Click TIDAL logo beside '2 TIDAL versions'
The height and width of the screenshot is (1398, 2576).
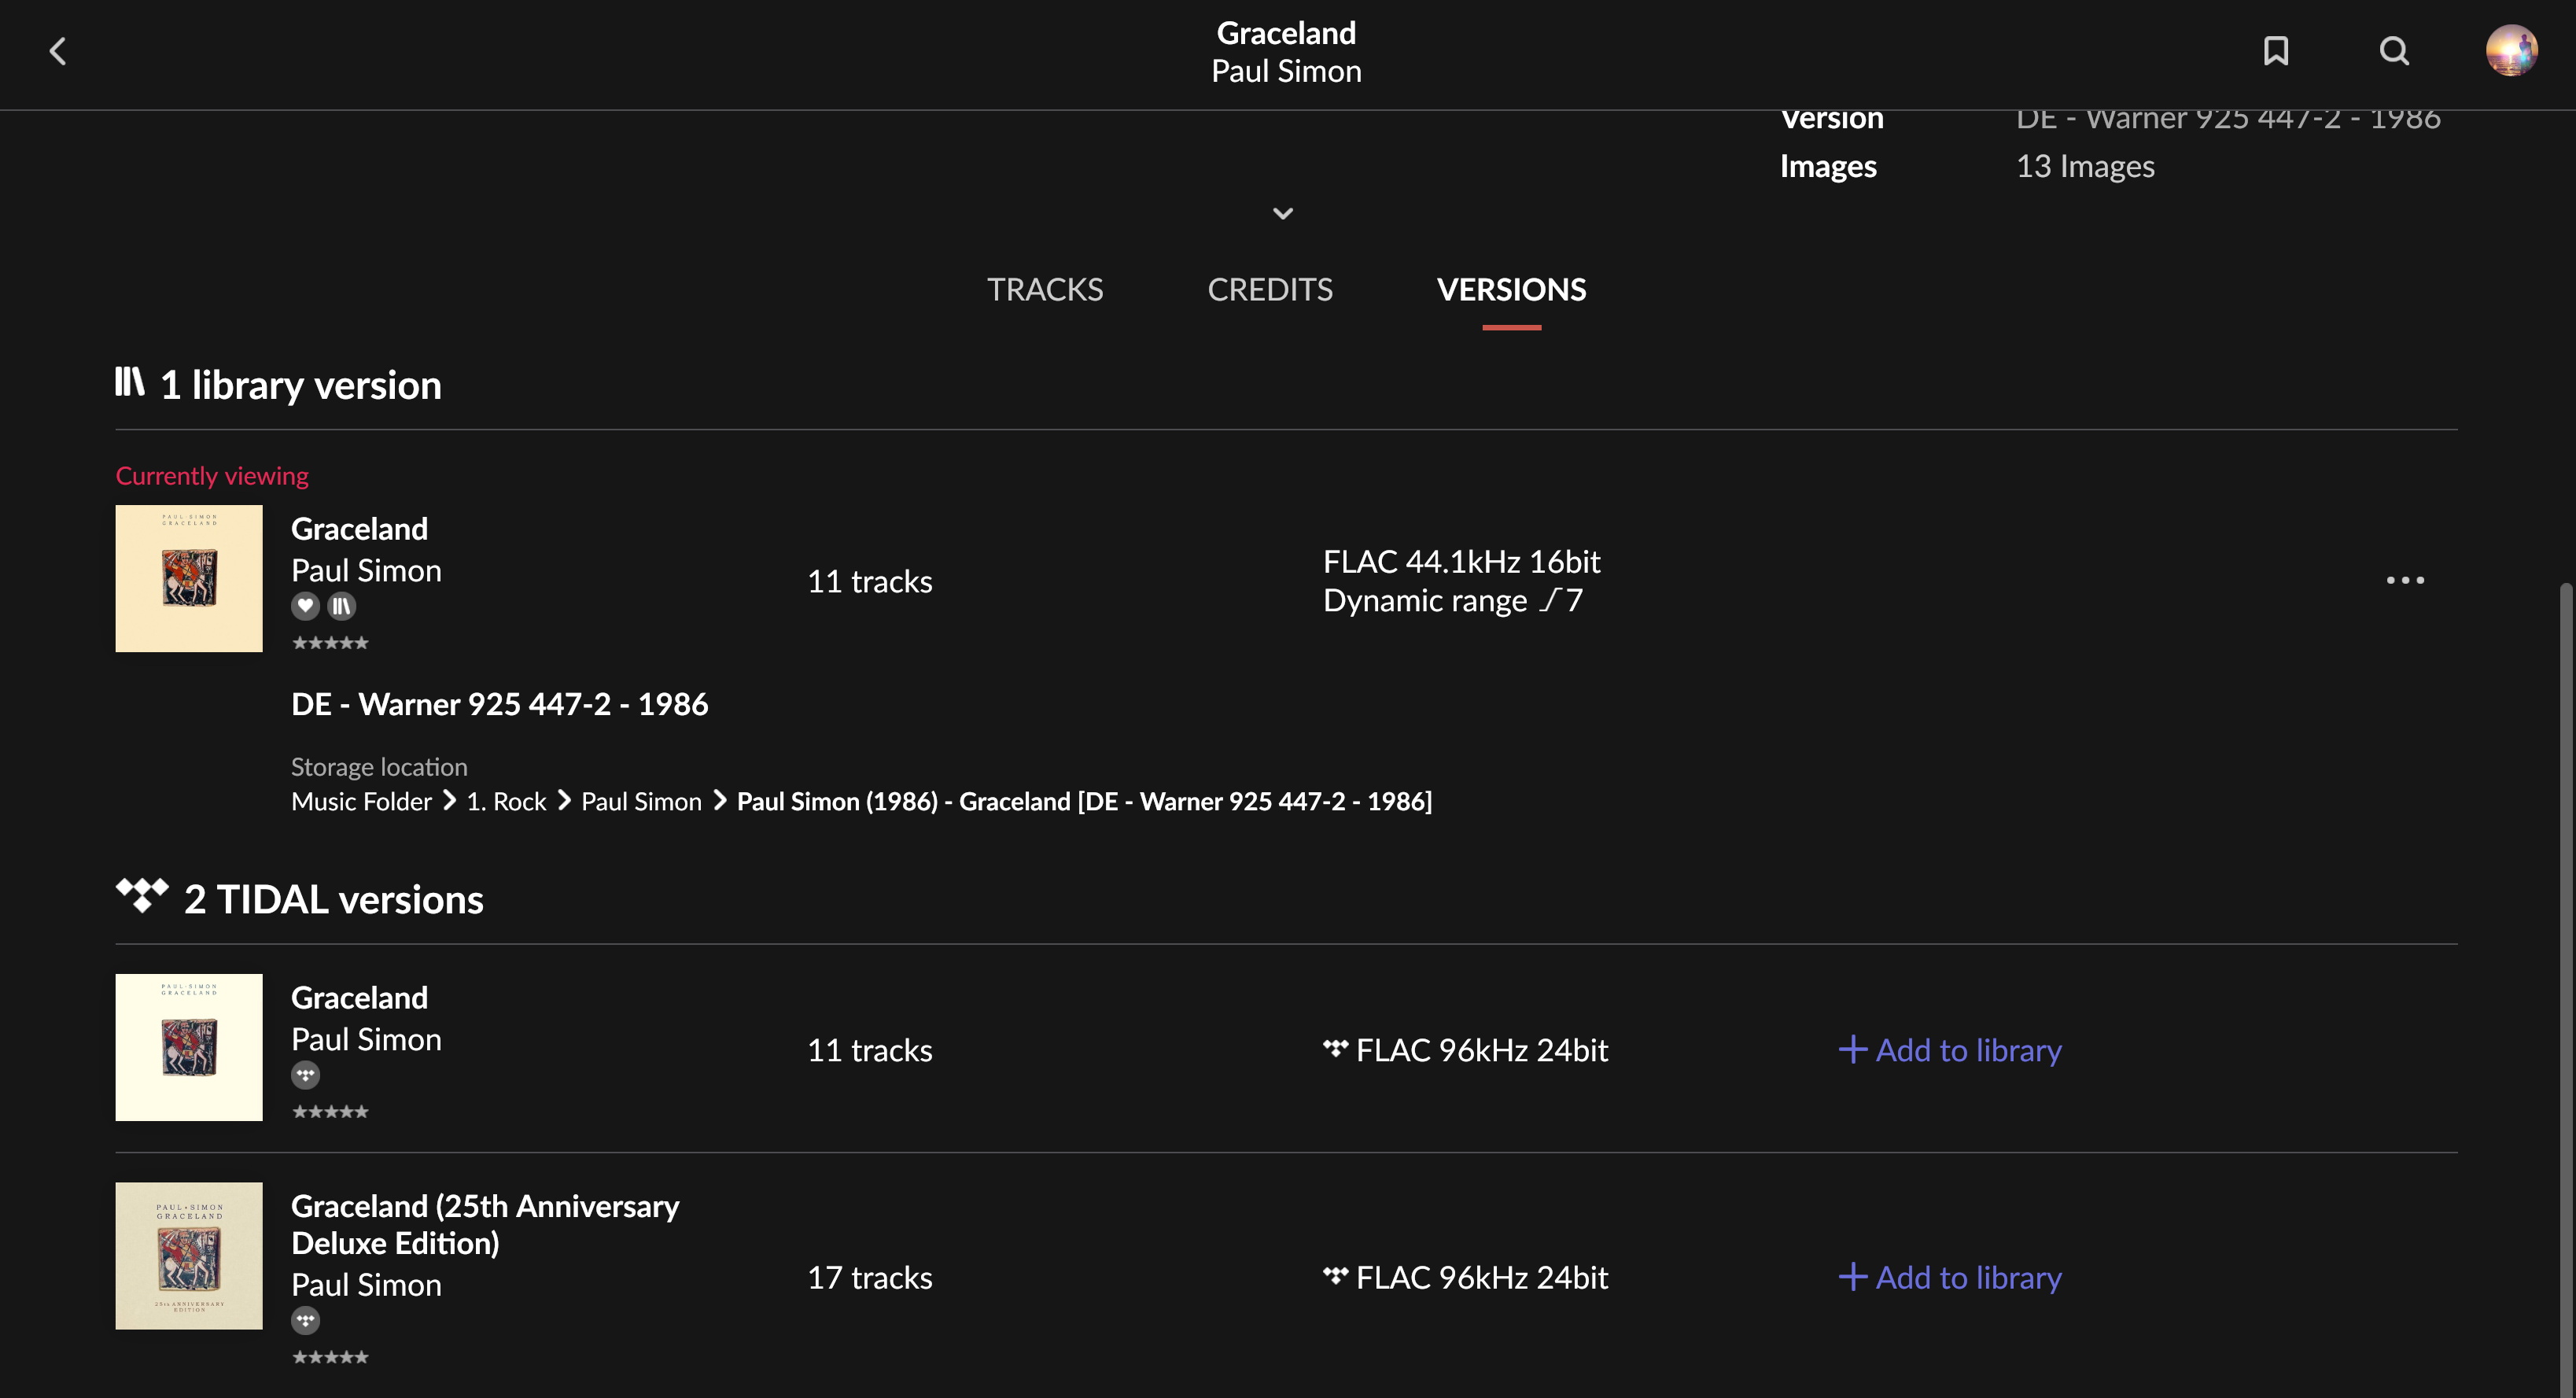(x=142, y=895)
